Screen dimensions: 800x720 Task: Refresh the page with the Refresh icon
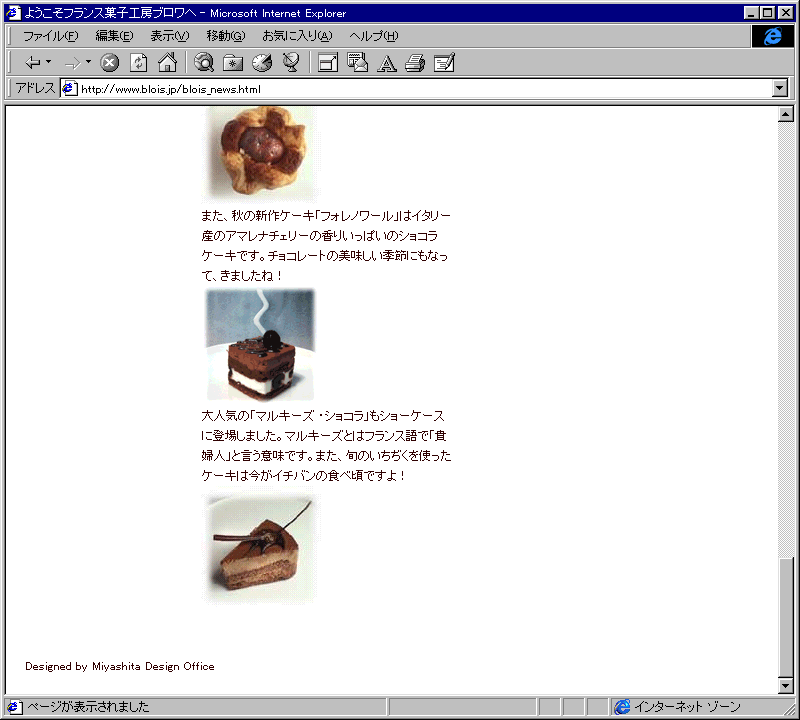tap(138, 63)
